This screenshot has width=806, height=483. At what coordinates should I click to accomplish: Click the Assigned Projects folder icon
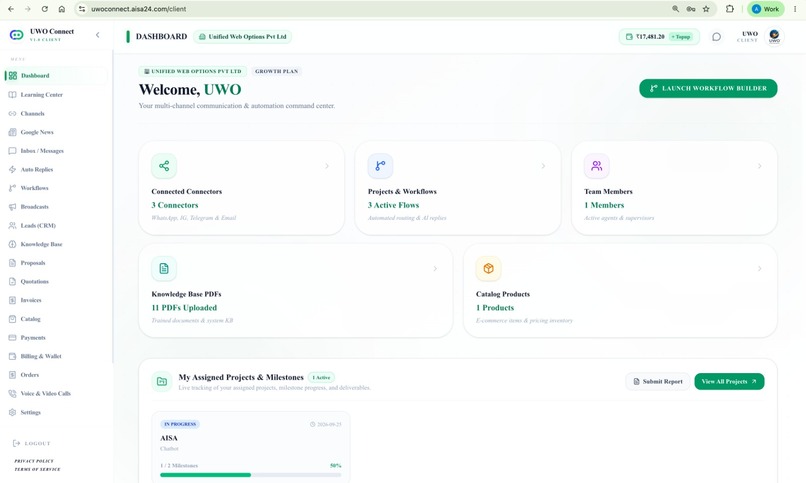(x=162, y=381)
